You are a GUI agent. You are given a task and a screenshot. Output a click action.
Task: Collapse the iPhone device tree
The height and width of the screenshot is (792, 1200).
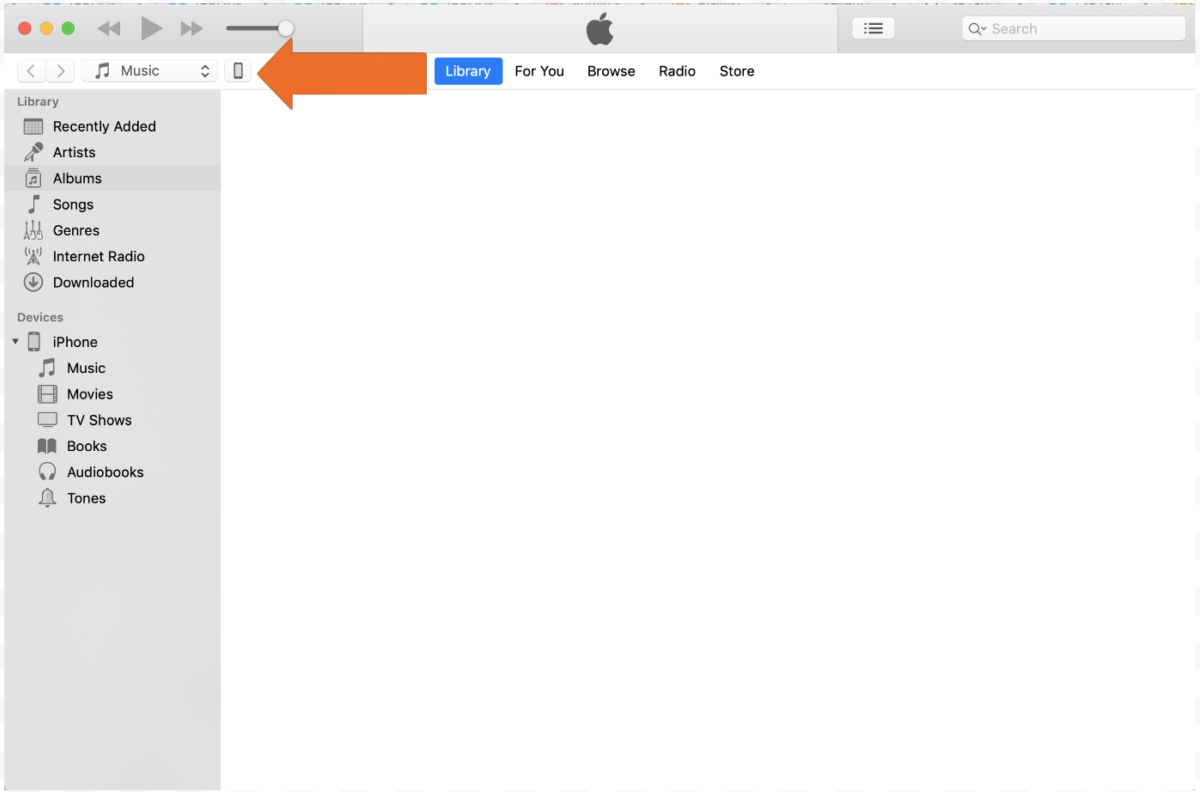[x=15, y=341]
